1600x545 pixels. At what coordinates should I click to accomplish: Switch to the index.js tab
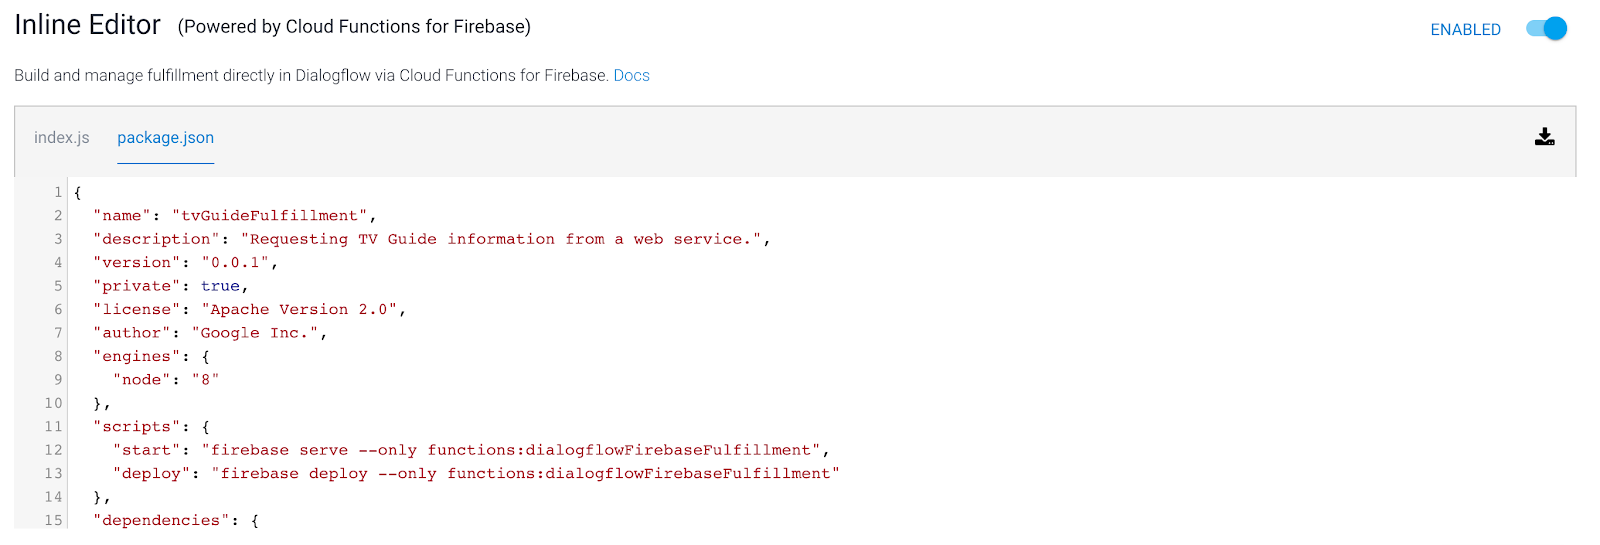pyautogui.click(x=62, y=138)
